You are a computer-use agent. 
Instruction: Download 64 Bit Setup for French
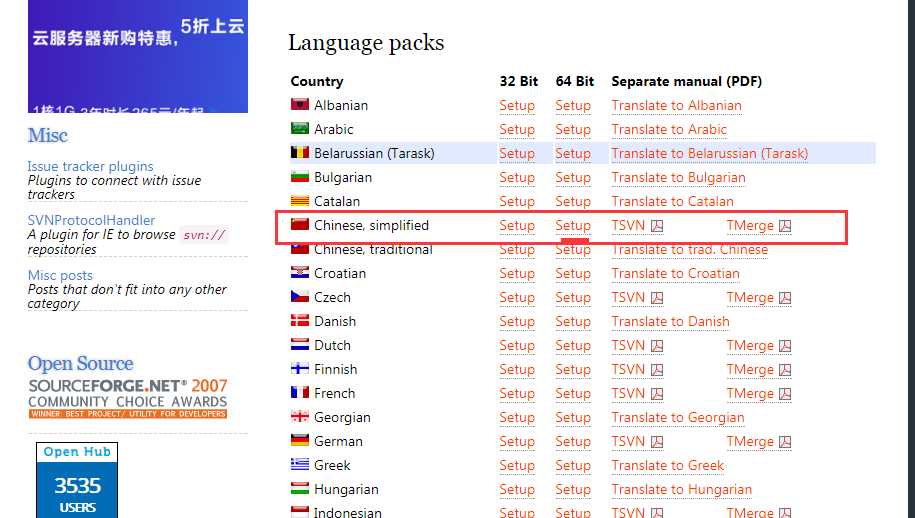572,393
